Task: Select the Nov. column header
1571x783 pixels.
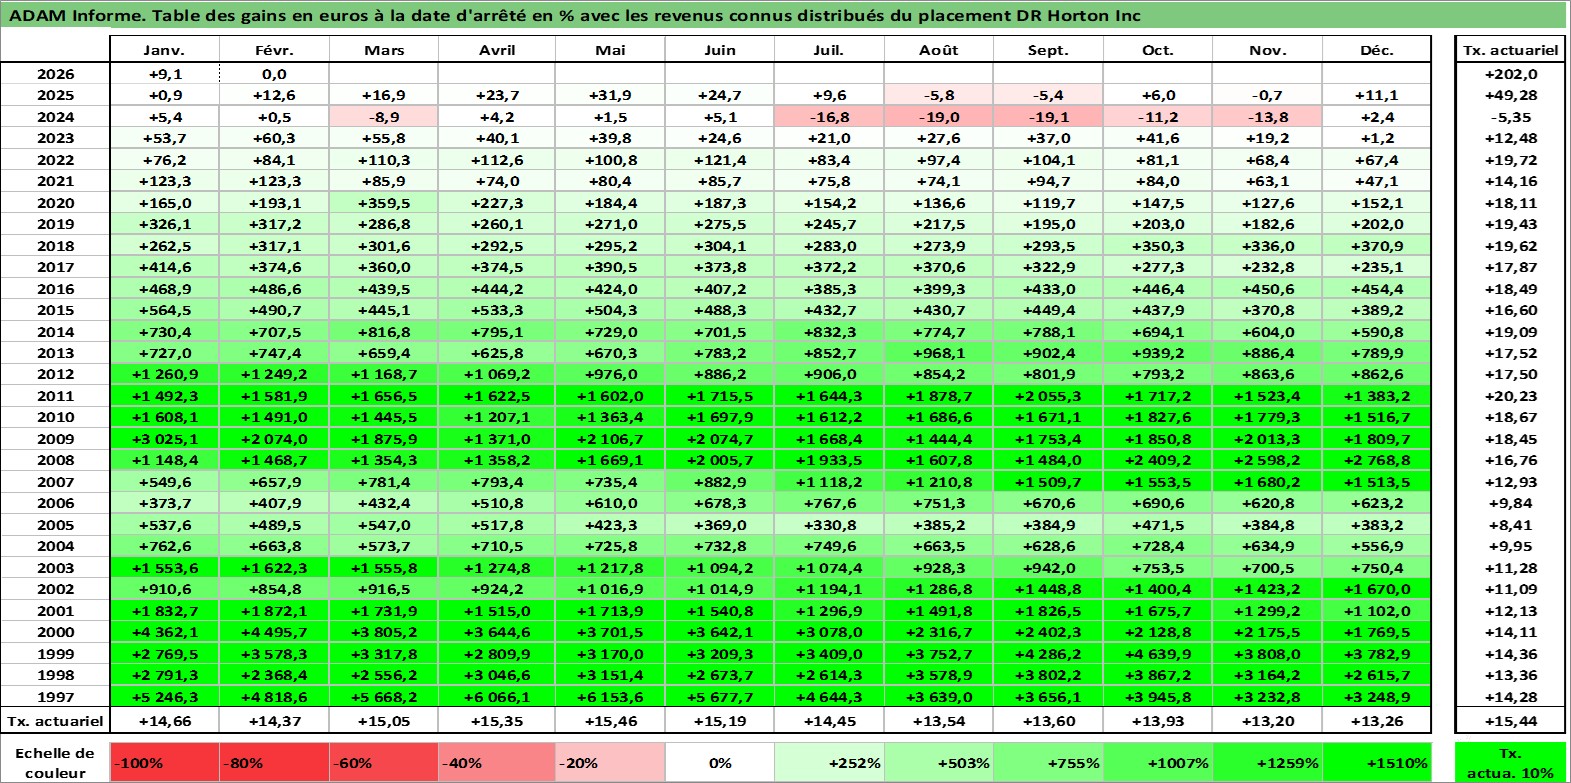Action: [x=1268, y=50]
